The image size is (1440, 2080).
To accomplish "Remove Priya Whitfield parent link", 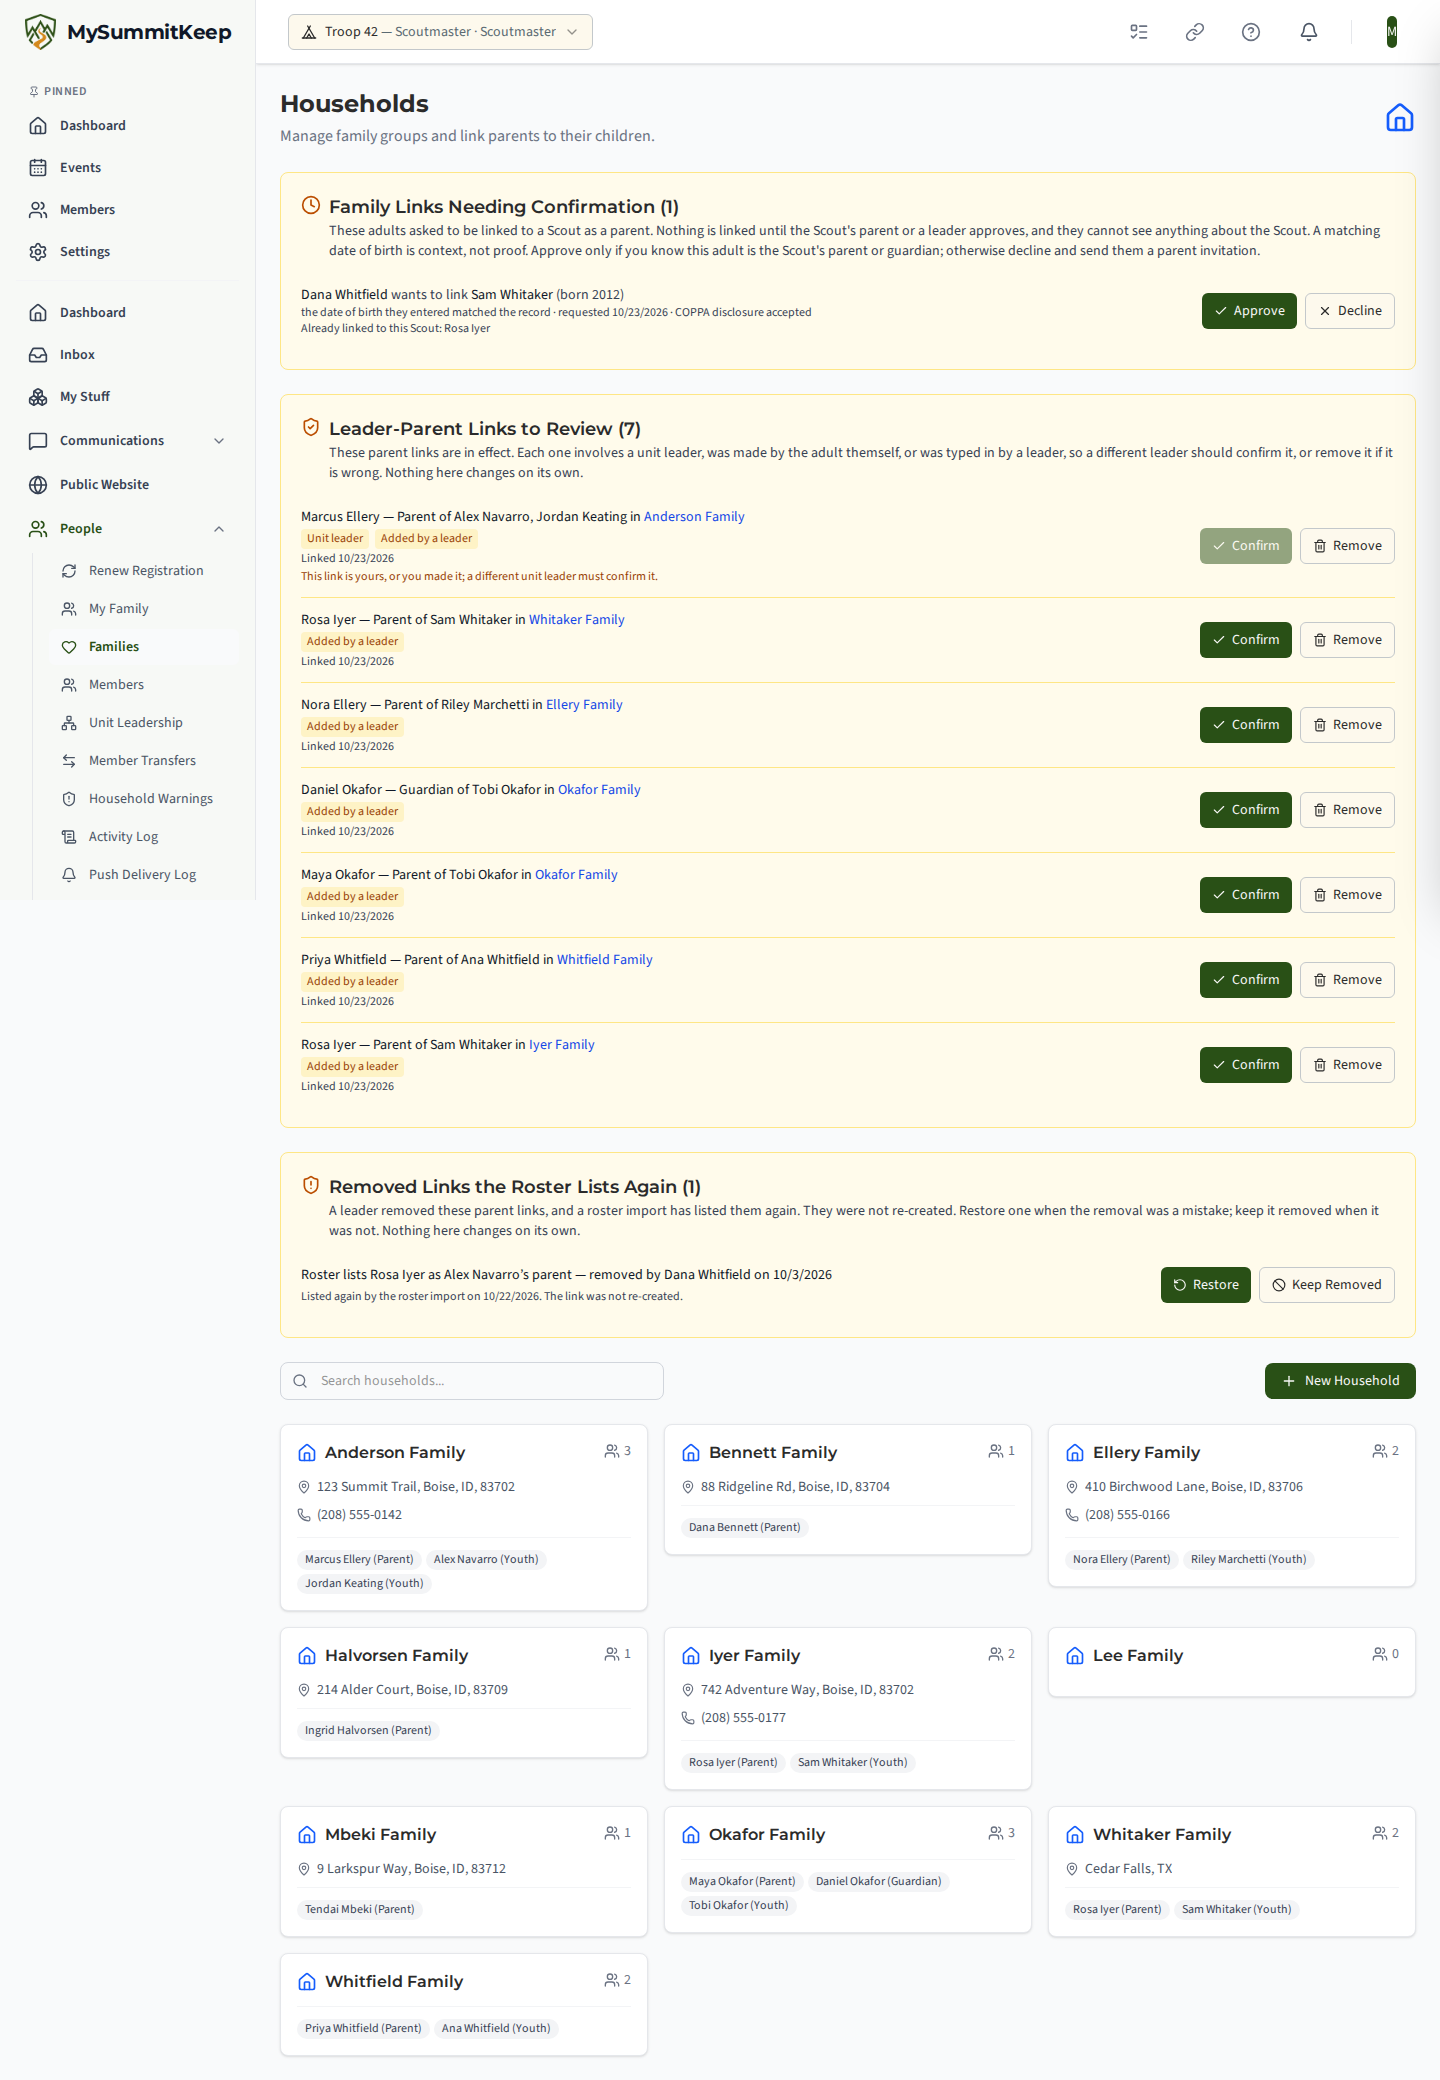I will [1347, 980].
